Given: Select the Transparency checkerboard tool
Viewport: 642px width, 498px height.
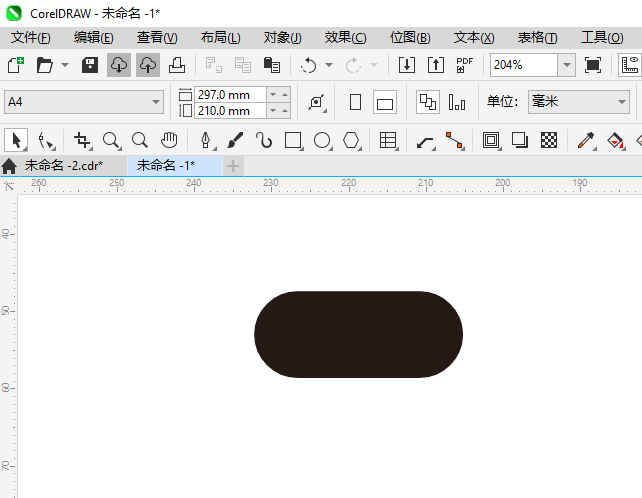Looking at the screenshot, I should tap(549, 140).
